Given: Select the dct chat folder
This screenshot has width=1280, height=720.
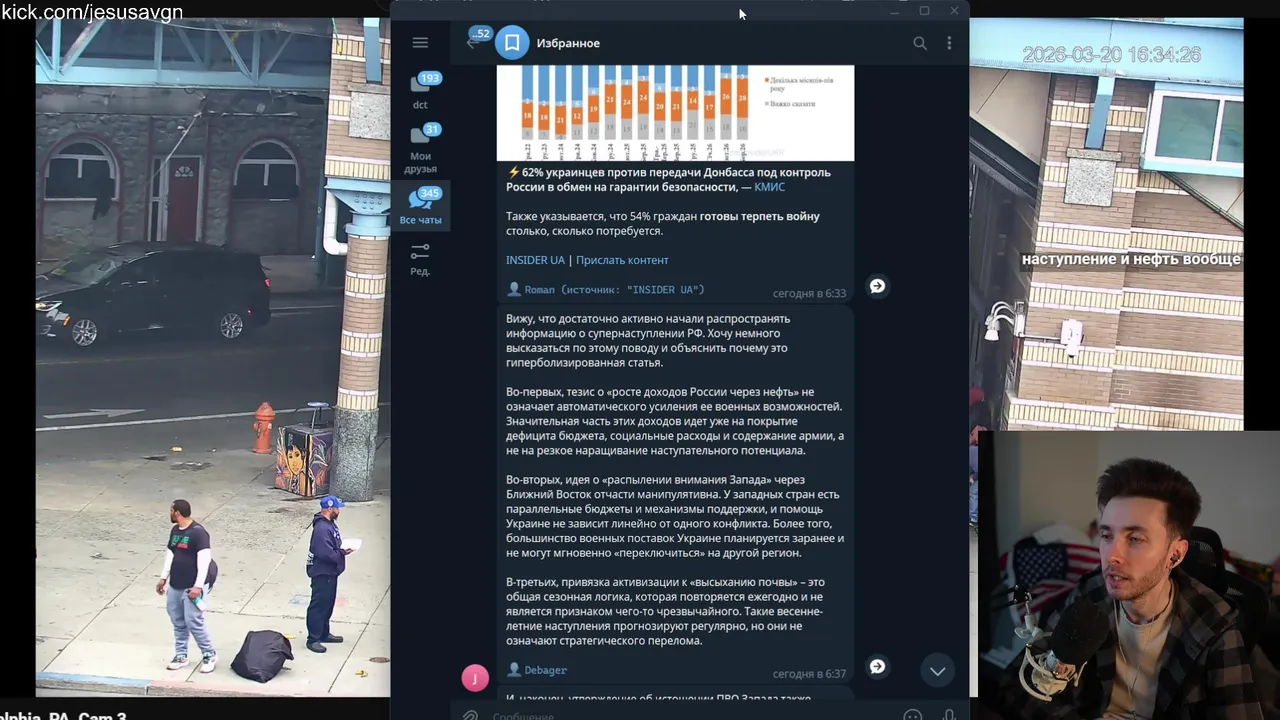Looking at the screenshot, I should coord(420,91).
